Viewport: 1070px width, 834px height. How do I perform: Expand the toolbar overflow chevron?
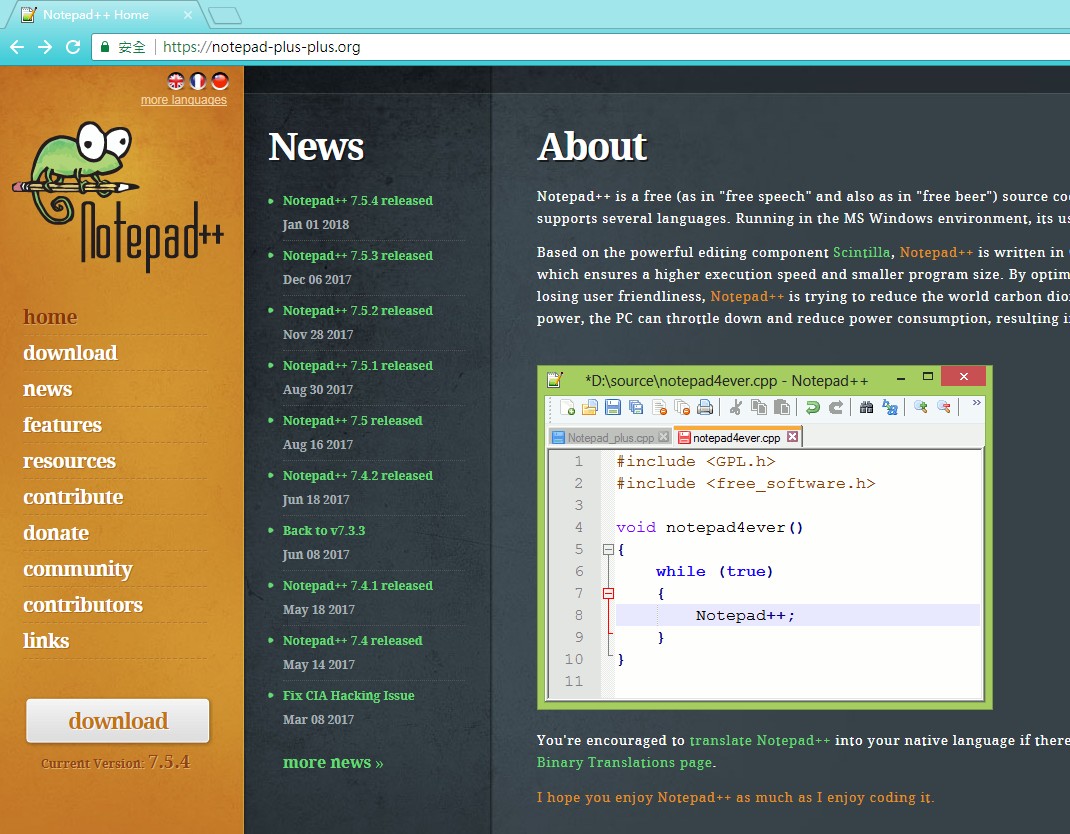point(975,405)
